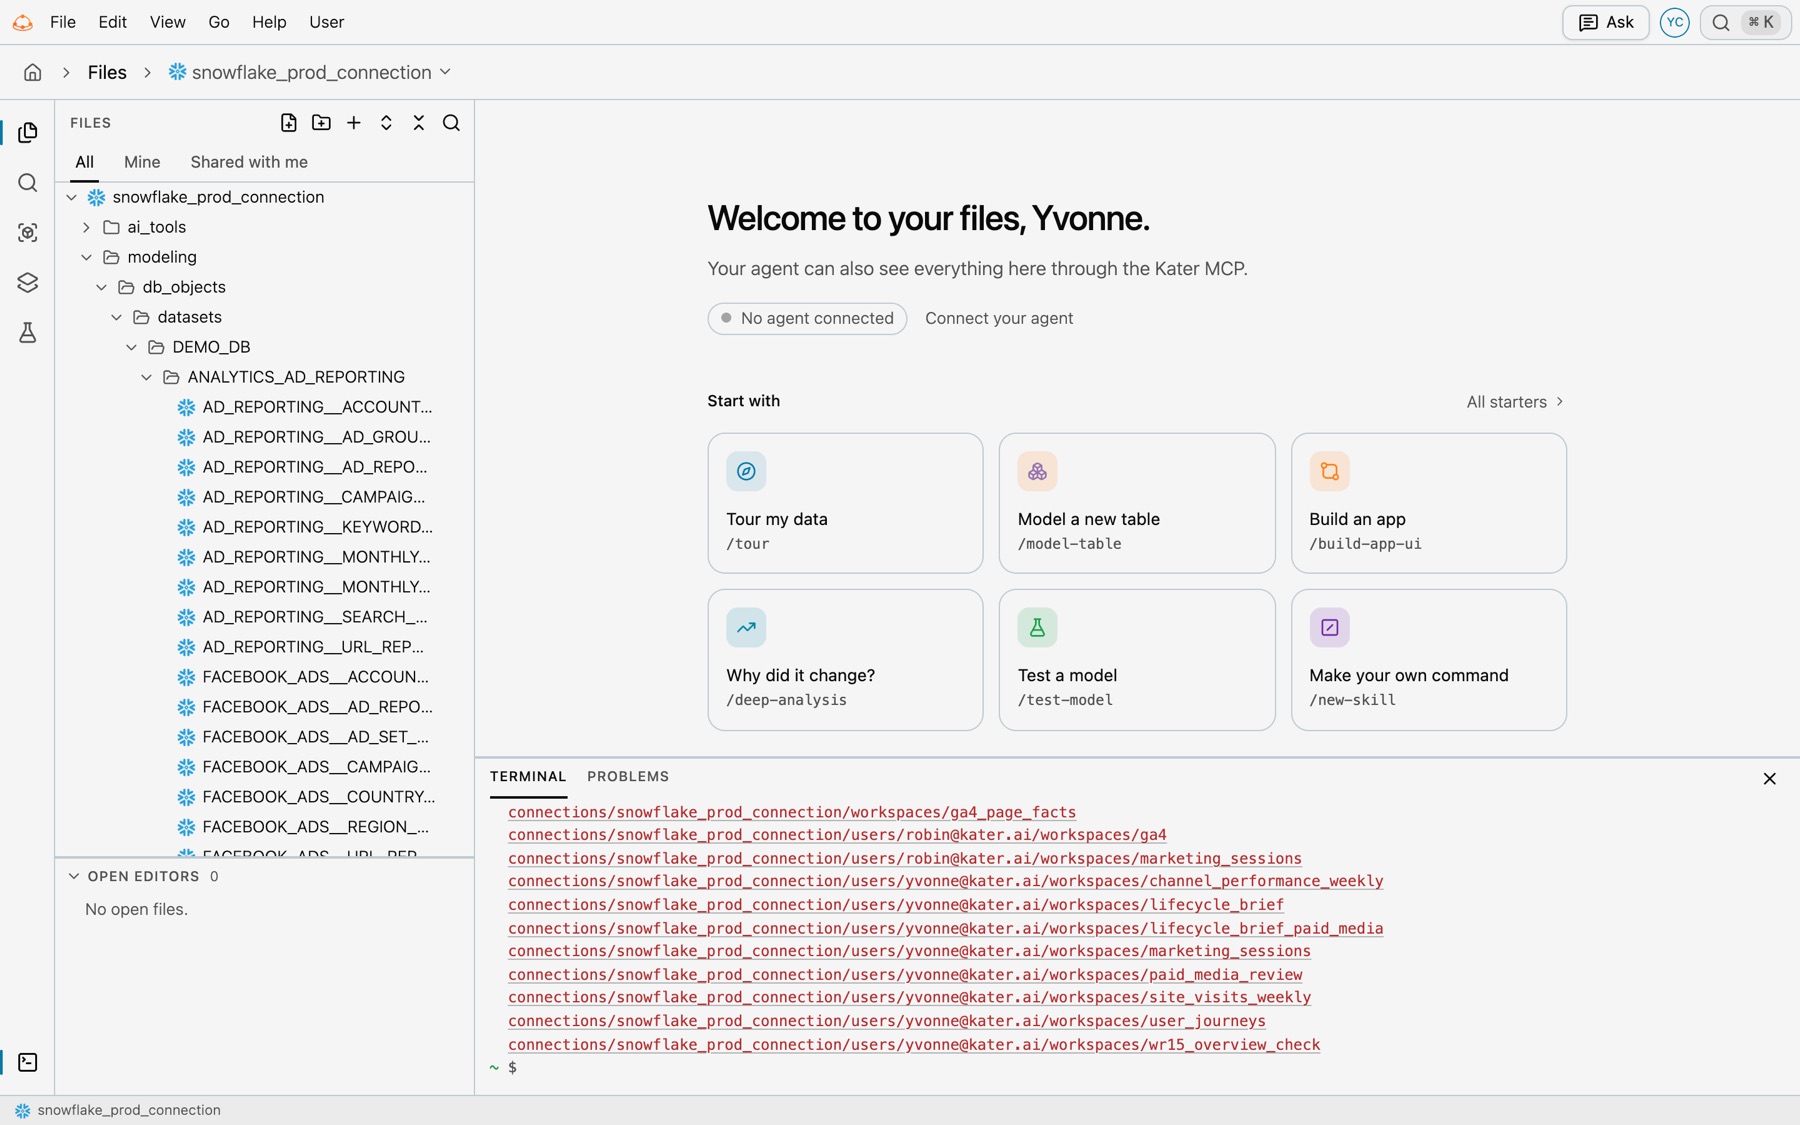
Task: Click the Tour my data starter card
Action: tap(845, 503)
